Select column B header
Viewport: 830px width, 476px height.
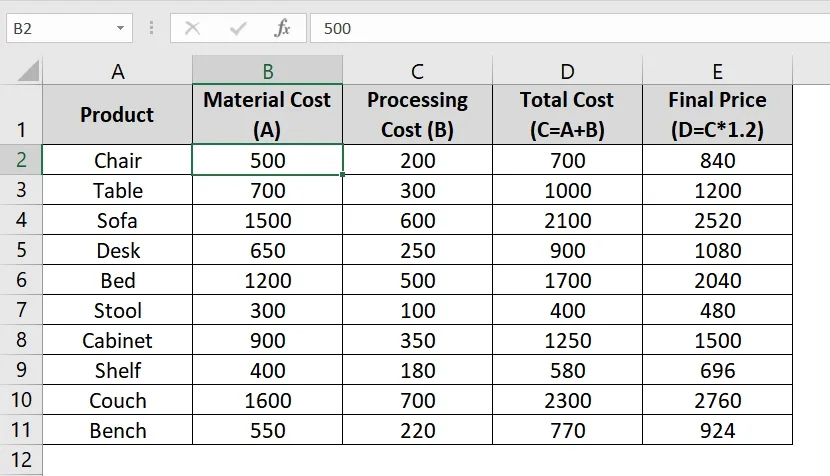(x=267, y=70)
